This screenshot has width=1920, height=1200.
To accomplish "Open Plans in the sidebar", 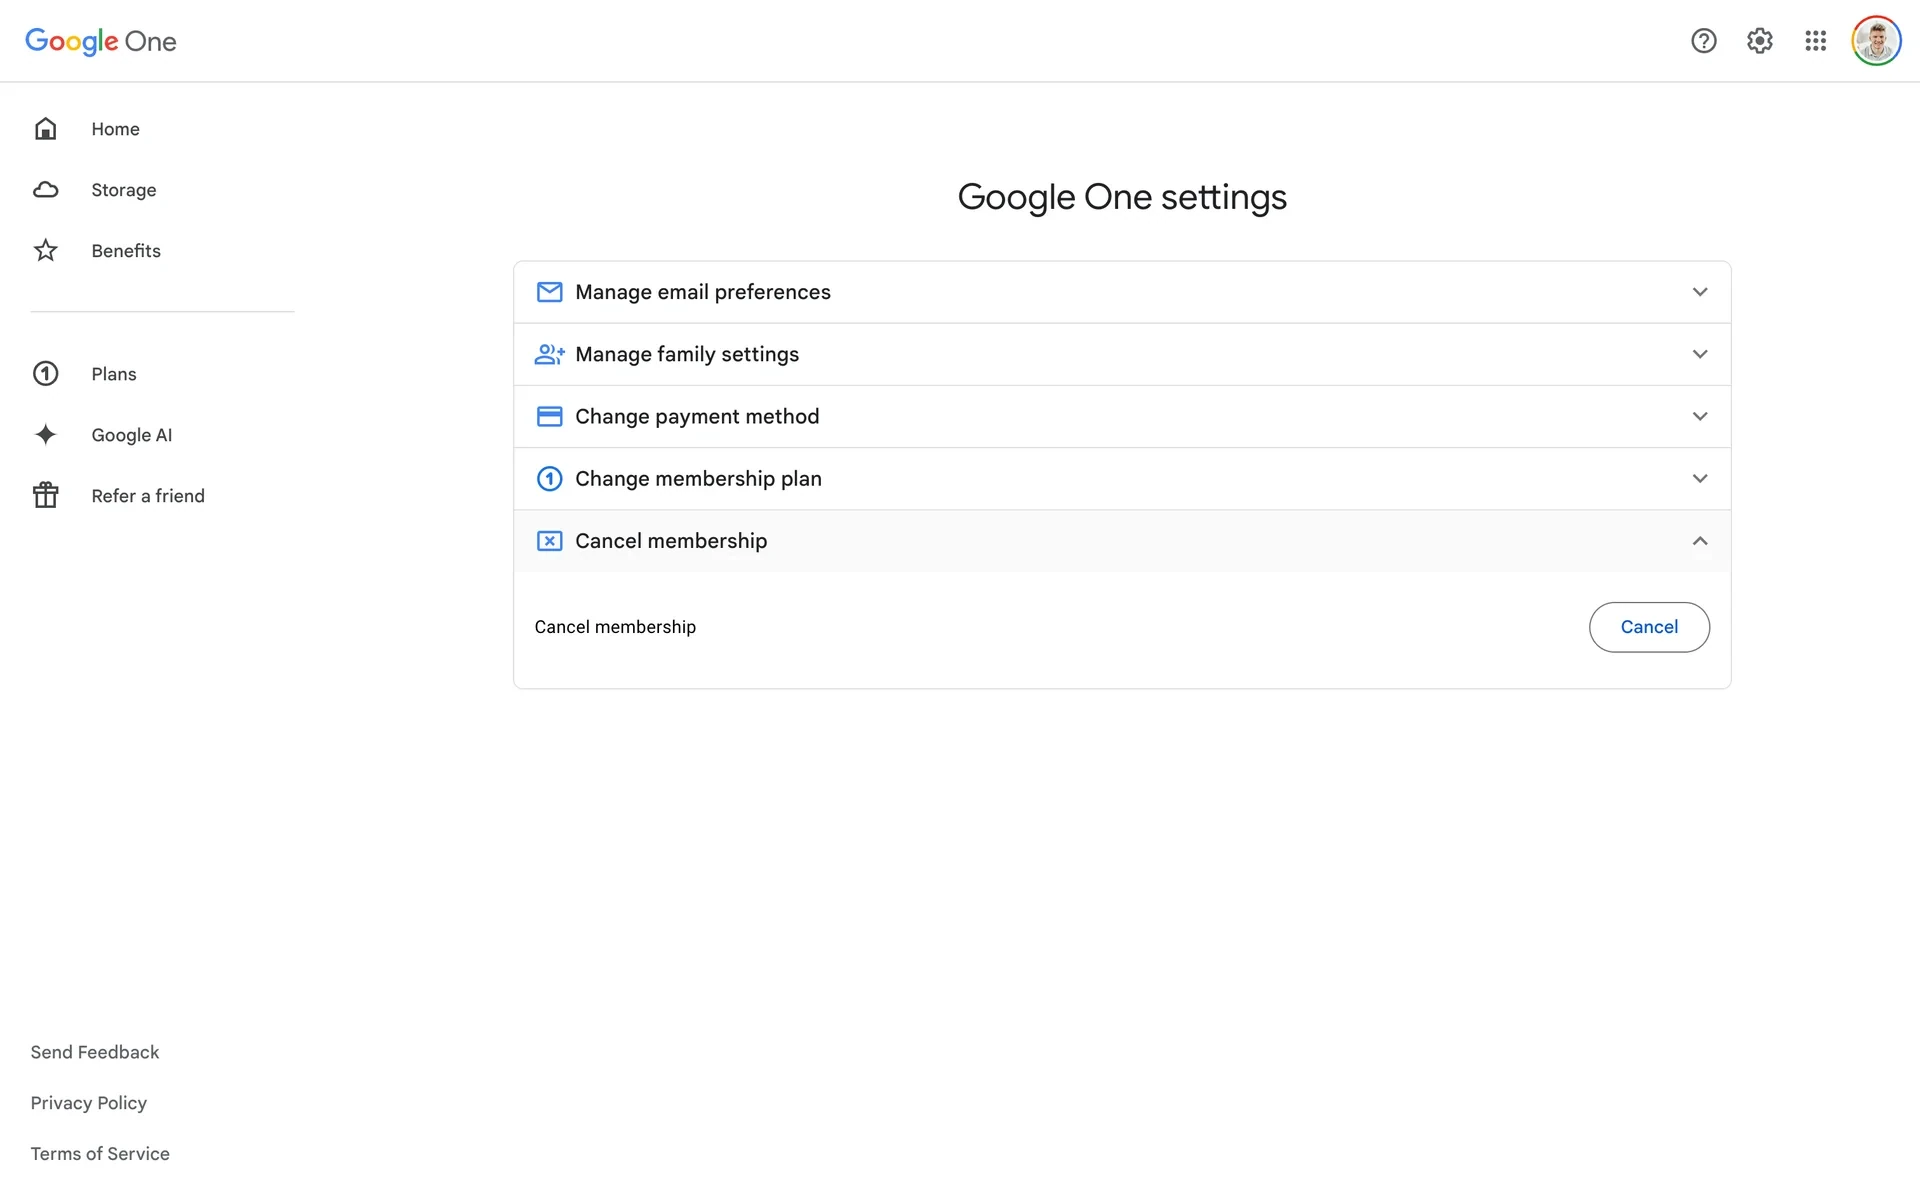I will click(114, 374).
